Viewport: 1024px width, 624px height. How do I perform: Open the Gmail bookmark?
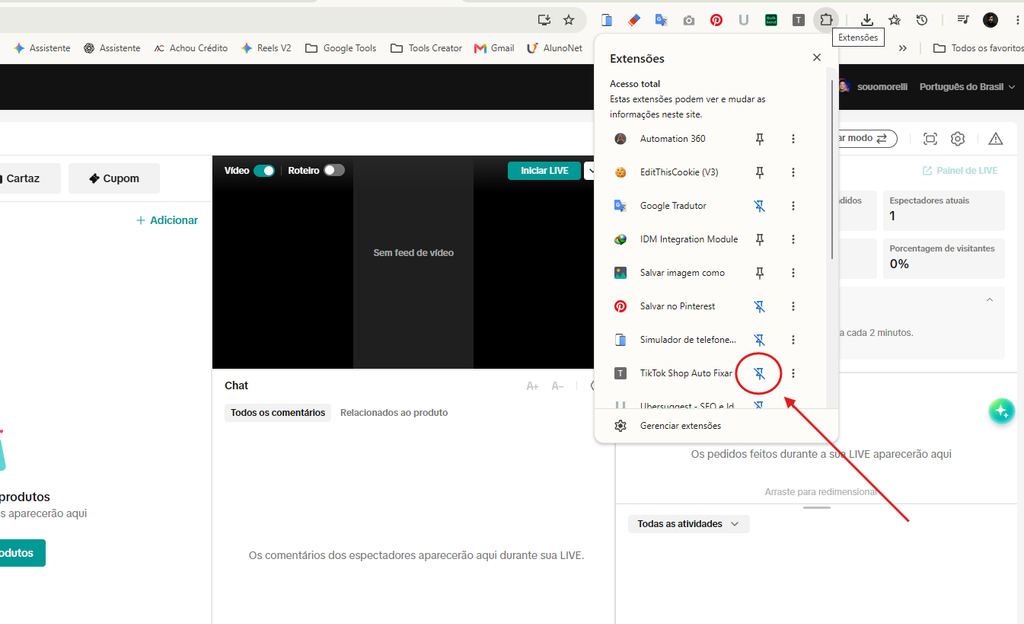coord(494,48)
